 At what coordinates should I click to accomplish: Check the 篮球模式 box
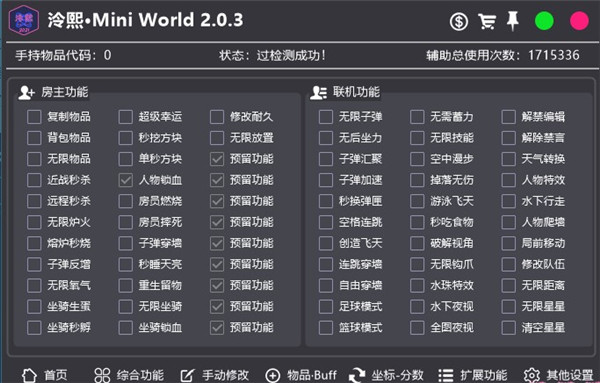[326, 327]
